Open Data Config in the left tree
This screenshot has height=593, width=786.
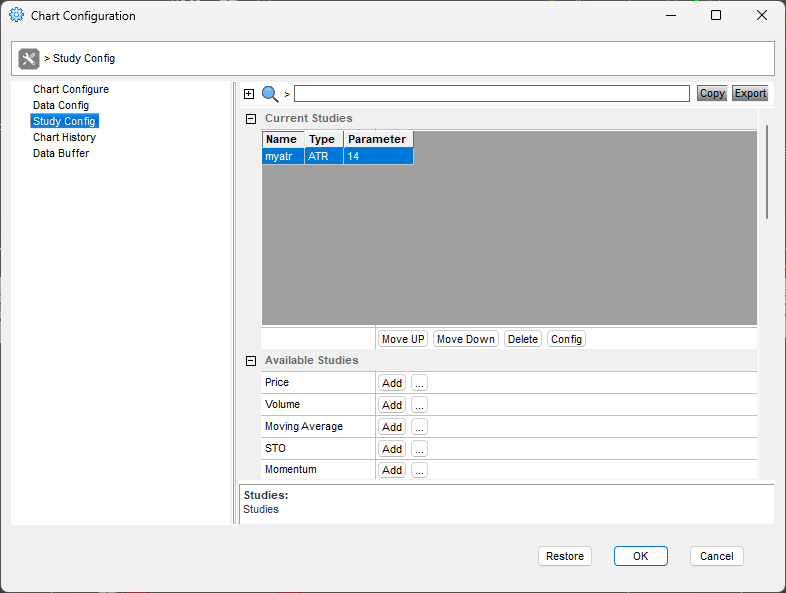click(x=61, y=105)
